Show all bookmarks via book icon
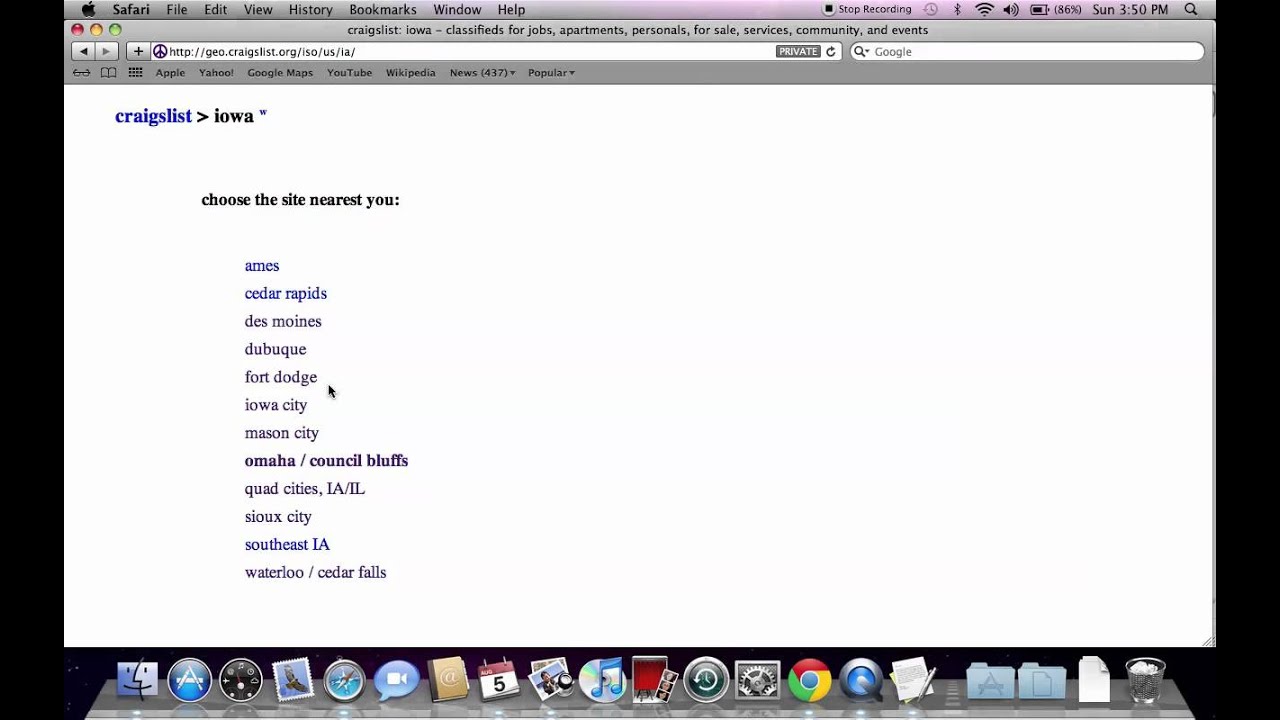Screen dimensions: 1280x720 tap(109, 73)
